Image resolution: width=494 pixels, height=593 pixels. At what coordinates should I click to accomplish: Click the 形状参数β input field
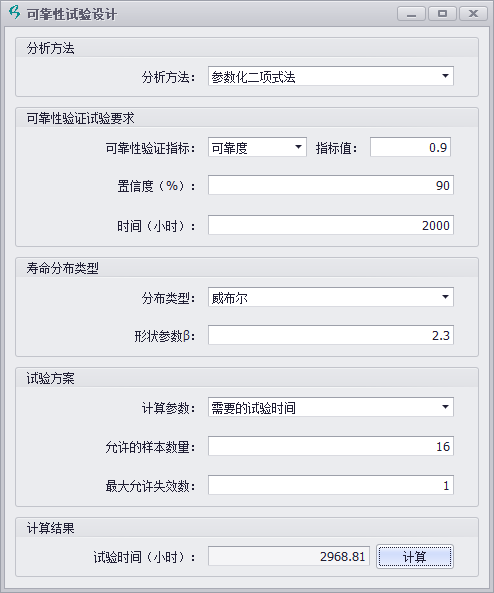(x=331, y=335)
